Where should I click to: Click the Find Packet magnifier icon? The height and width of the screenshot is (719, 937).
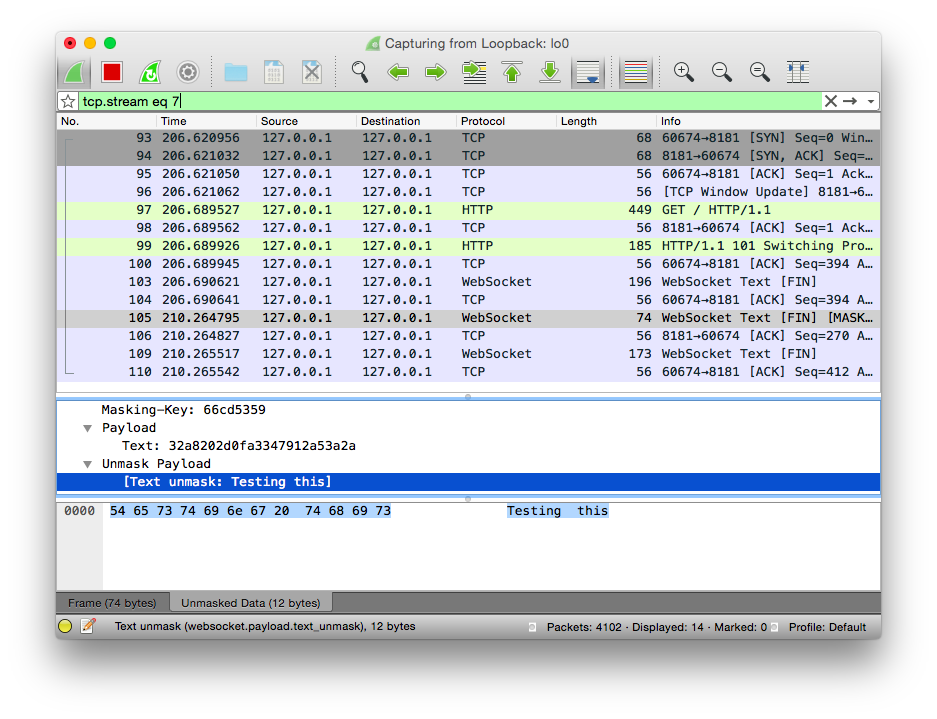[x=360, y=72]
